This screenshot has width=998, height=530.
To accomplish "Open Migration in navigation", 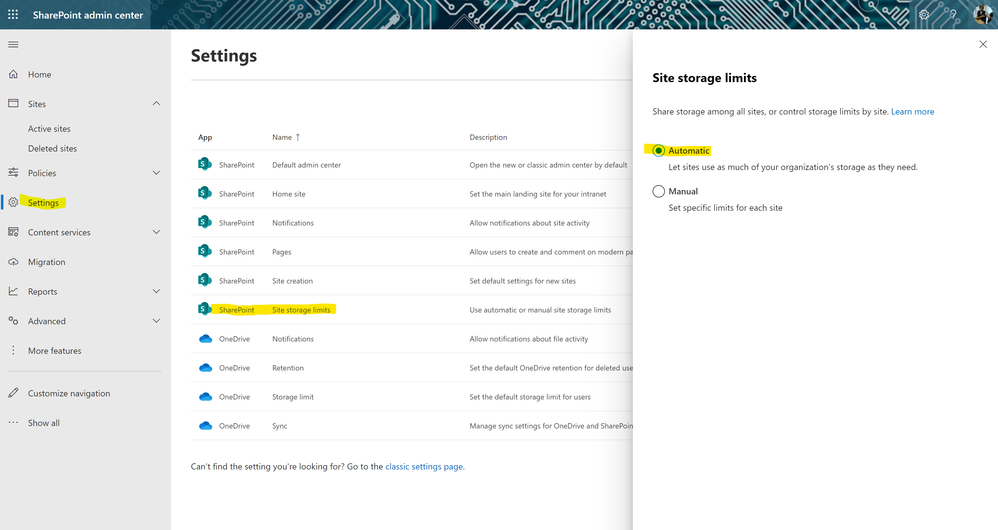I will pos(46,262).
